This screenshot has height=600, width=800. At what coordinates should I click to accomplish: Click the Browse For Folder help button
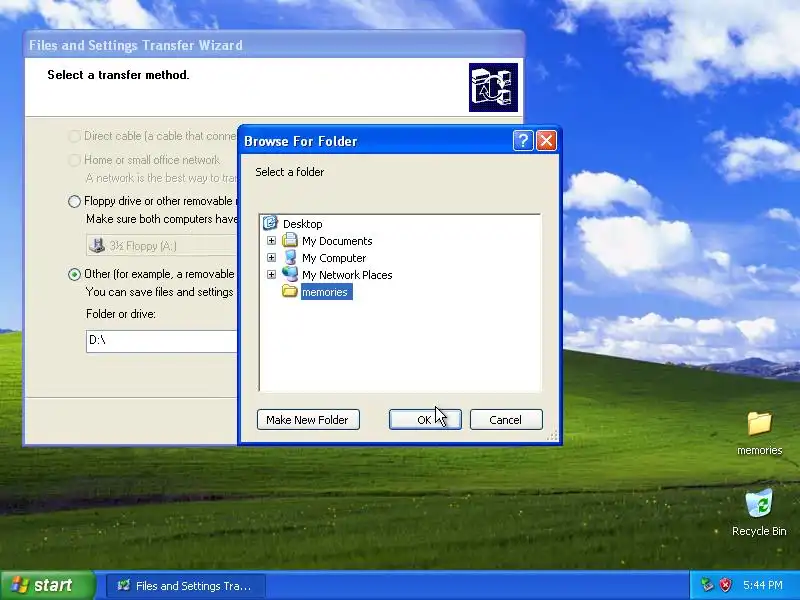[x=523, y=140]
